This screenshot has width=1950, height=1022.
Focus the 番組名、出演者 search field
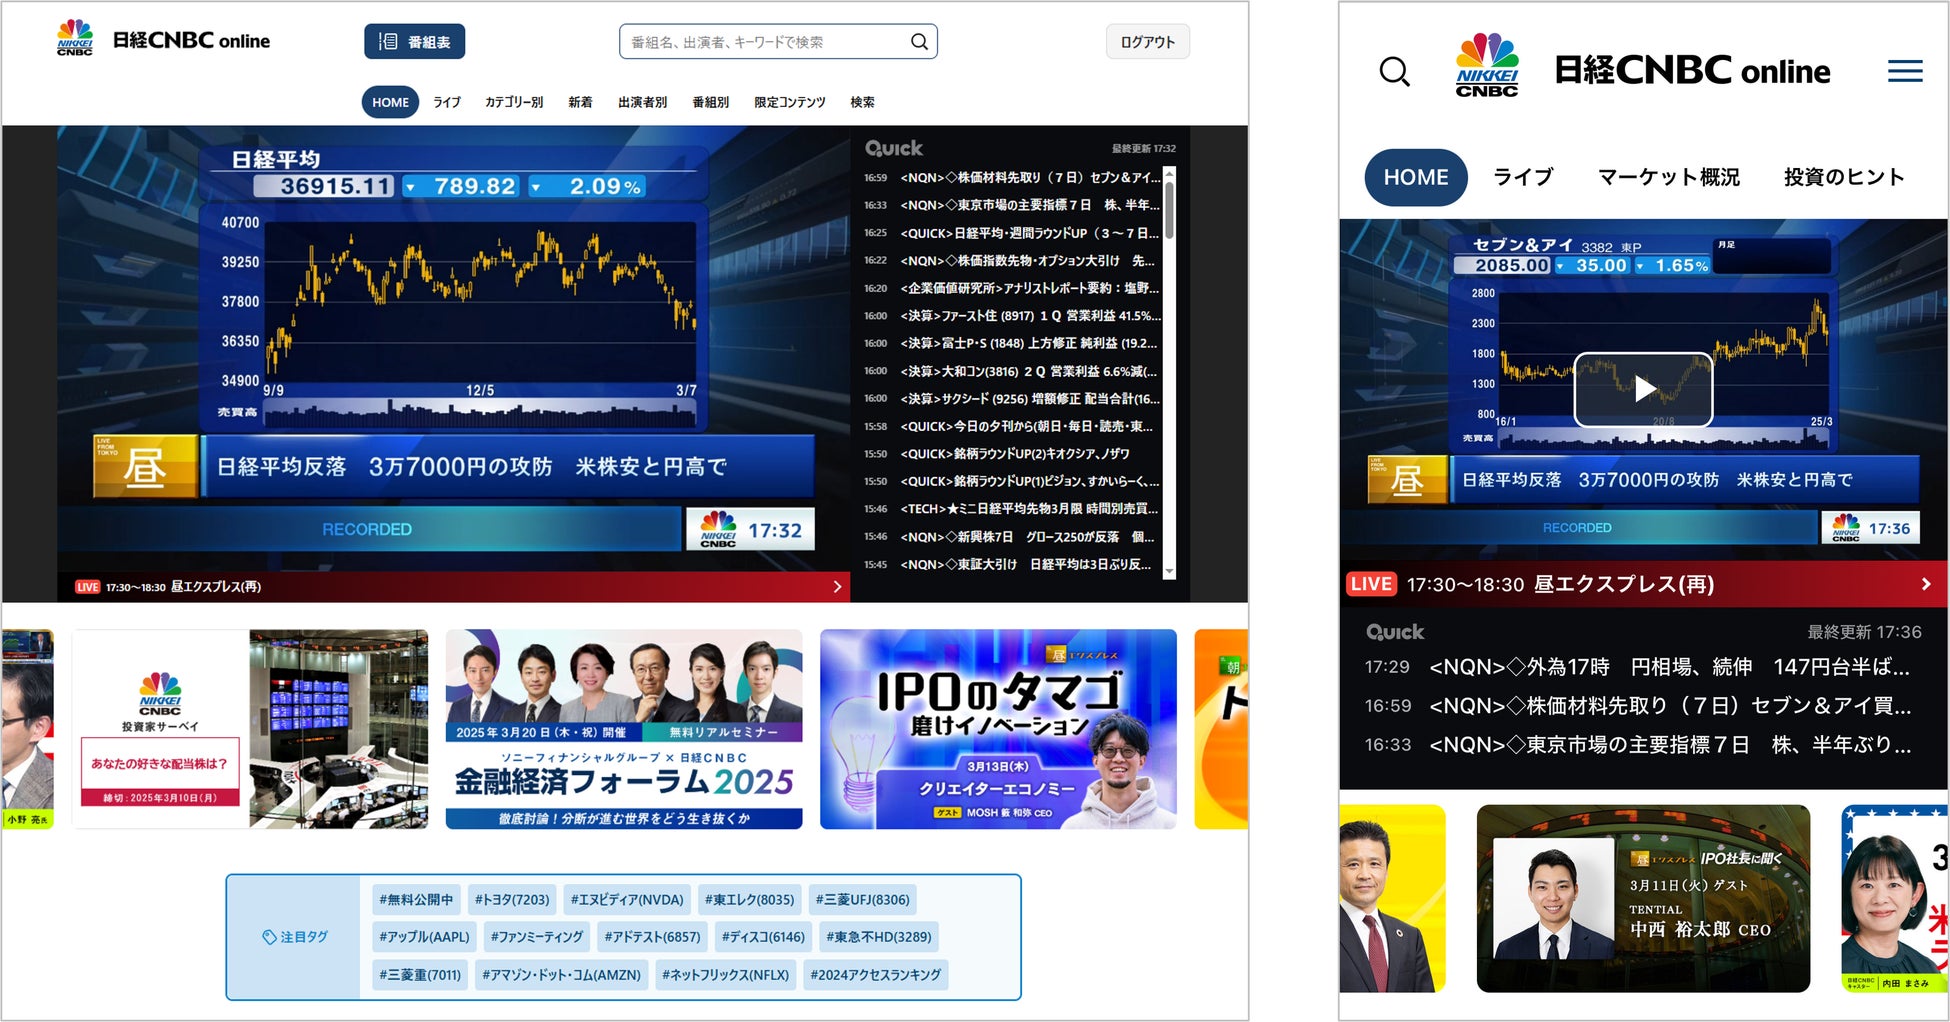tap(778, 42)
